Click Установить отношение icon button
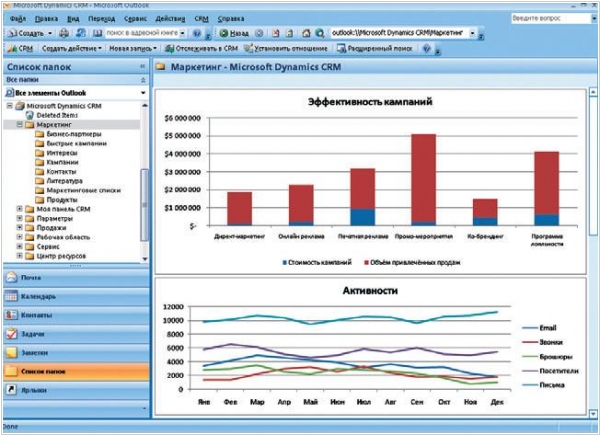Image resolution: width=600 pixels, height=435 pixels. coord(286,49)
